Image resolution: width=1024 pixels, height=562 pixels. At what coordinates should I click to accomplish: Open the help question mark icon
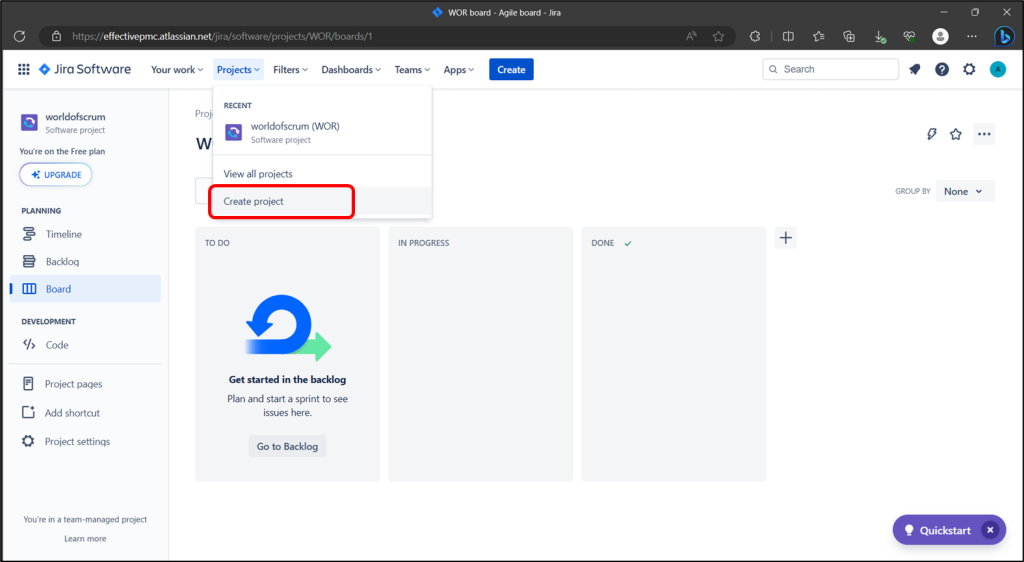pos(942,69)
